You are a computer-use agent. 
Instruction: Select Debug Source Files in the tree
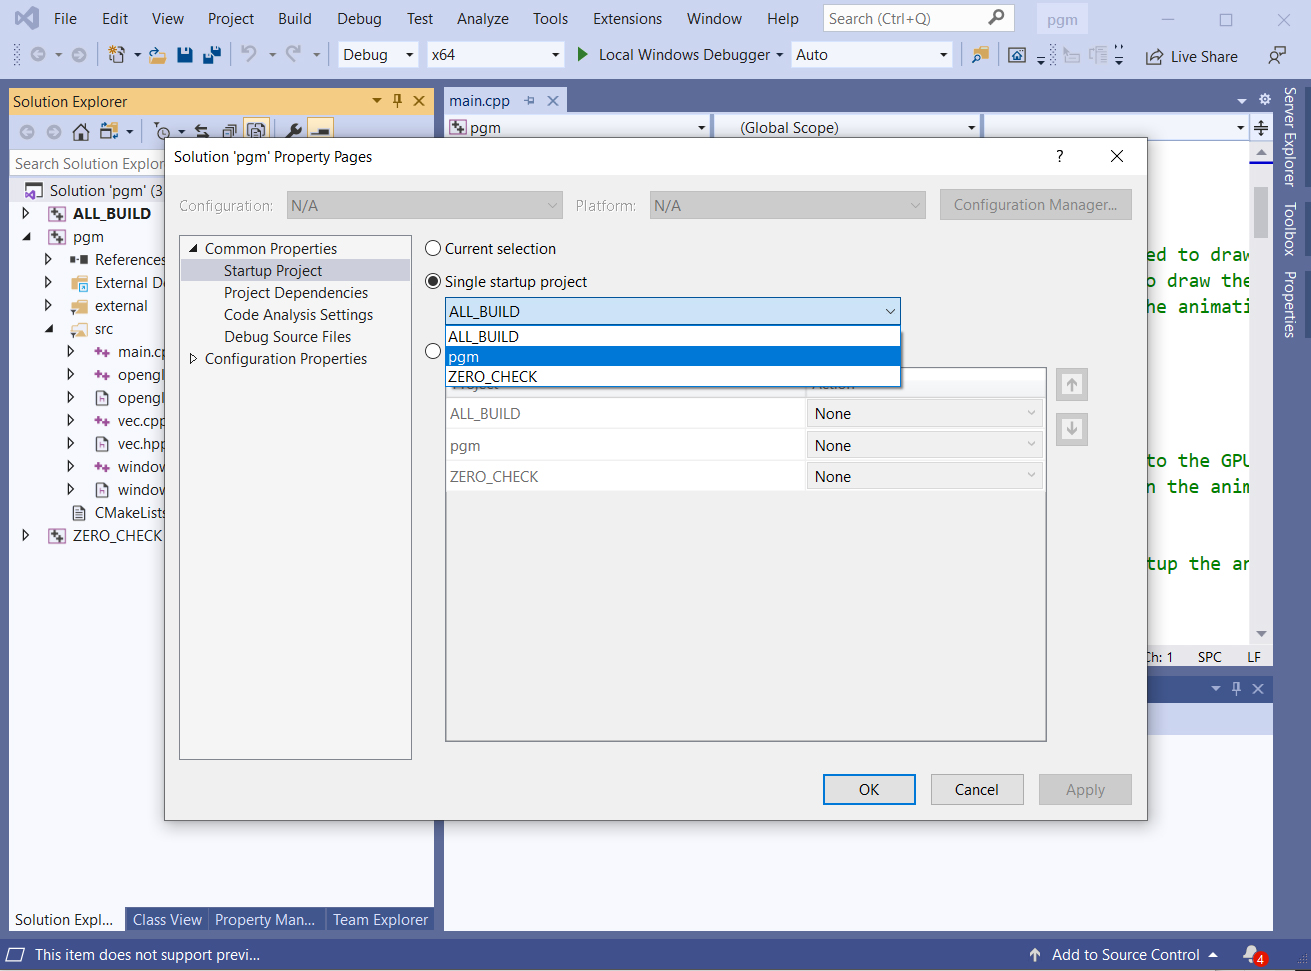click(288, 337)
